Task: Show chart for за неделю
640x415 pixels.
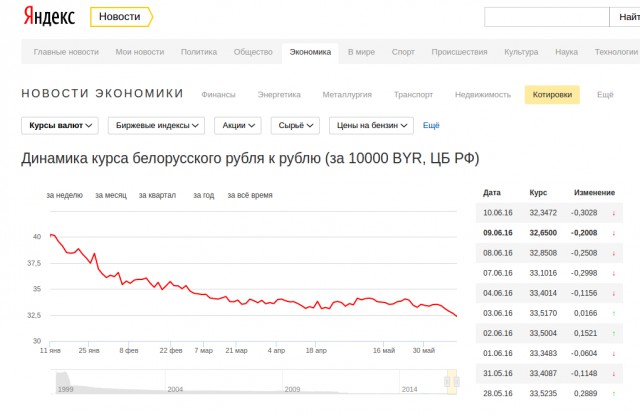Action: (64, 195)
